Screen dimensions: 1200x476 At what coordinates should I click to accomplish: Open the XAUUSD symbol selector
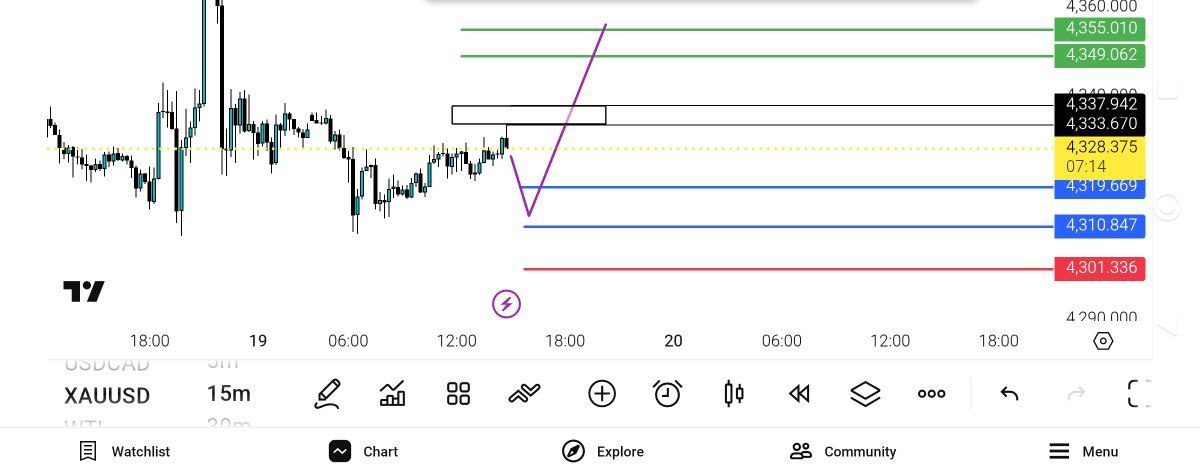tap(107, 395)
